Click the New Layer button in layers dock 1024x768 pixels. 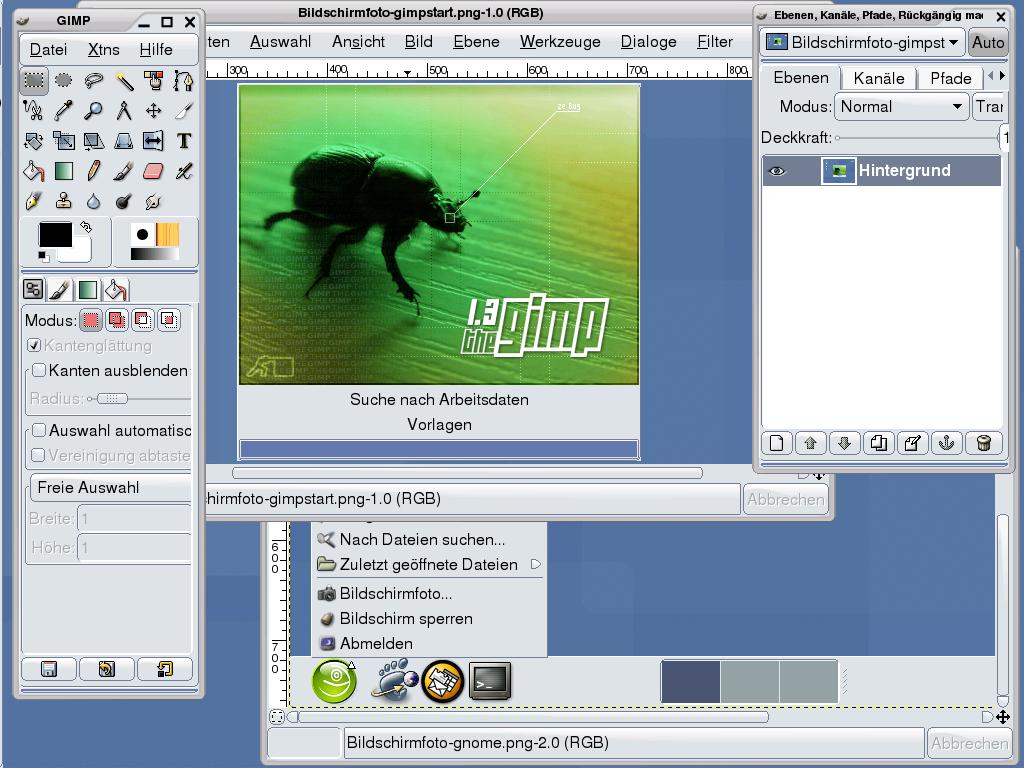click(776, 443)
